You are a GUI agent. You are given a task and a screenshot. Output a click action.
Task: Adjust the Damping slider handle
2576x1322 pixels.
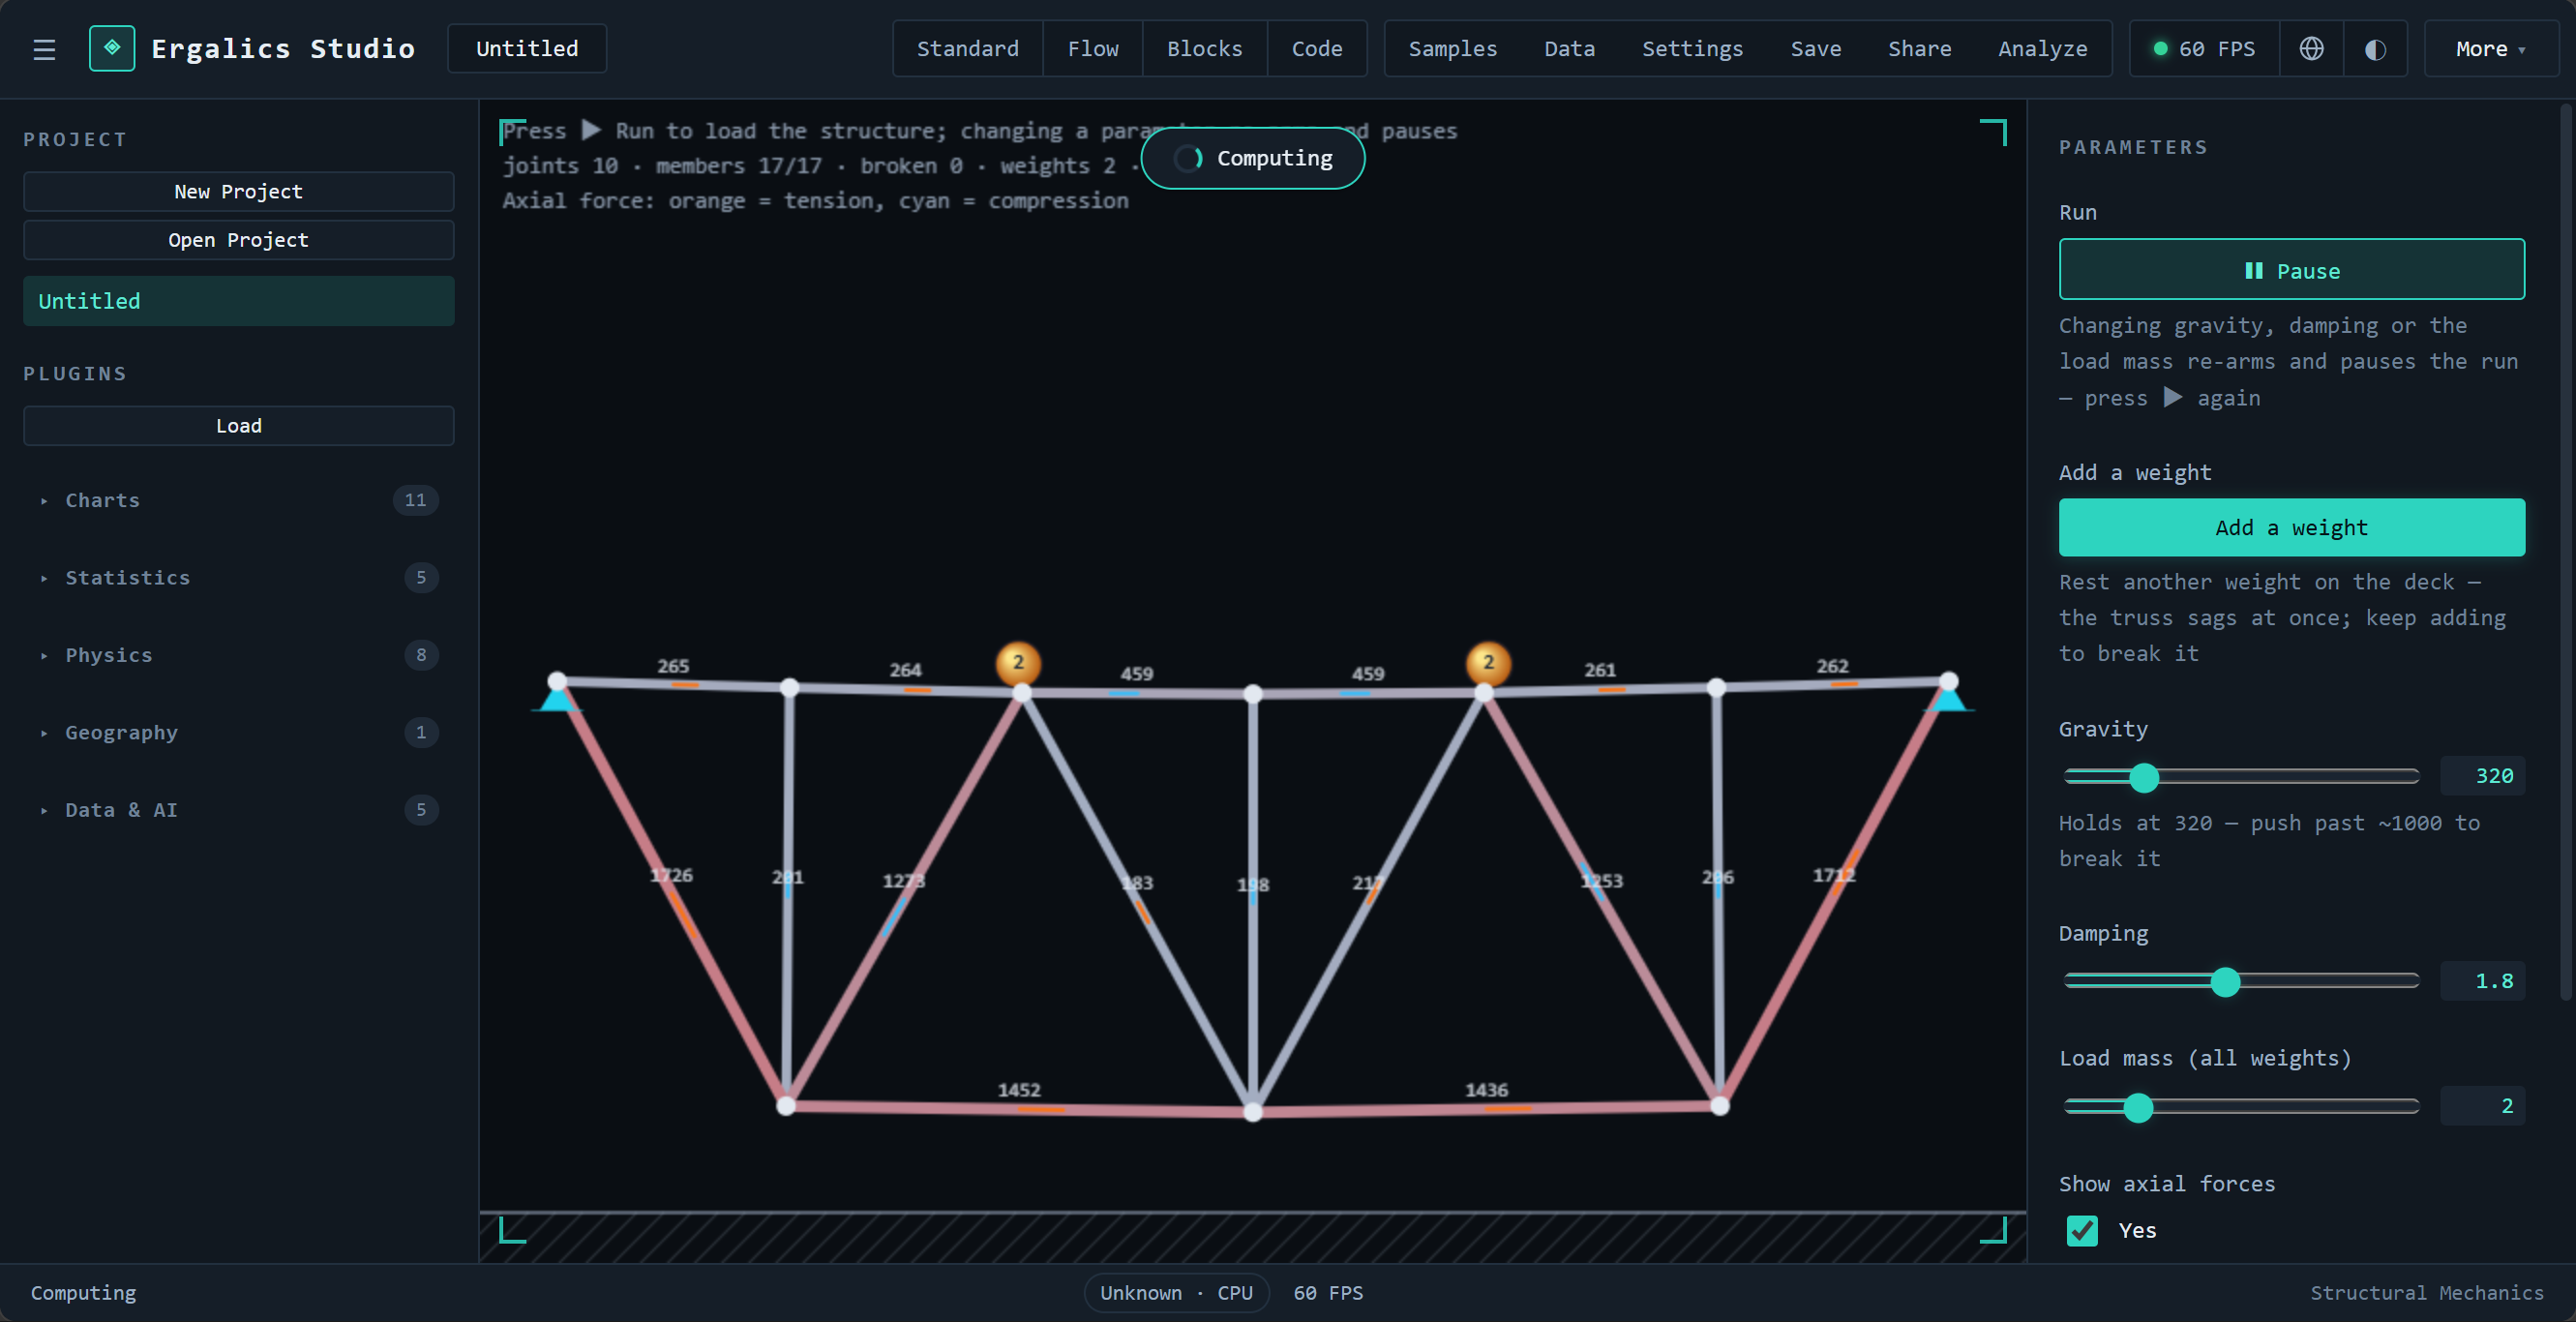click(2224, 981)
